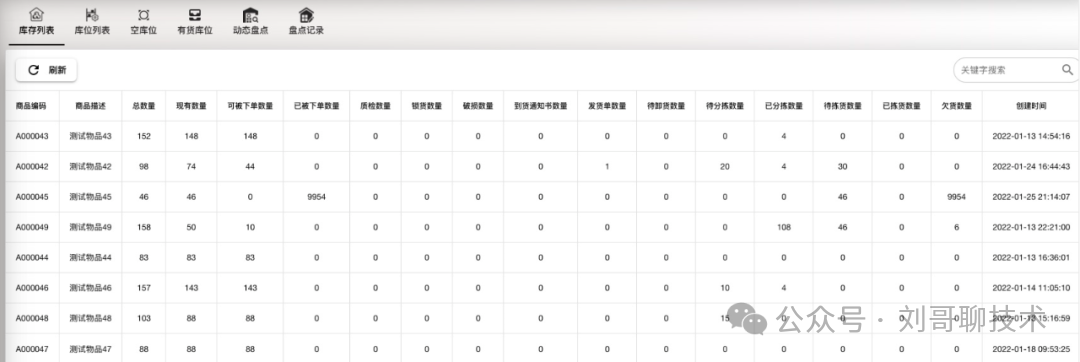1080x362 pixels.
Task: Click the 锁货数量 column header
Action: pyautogui.click(x=426, y=106)
